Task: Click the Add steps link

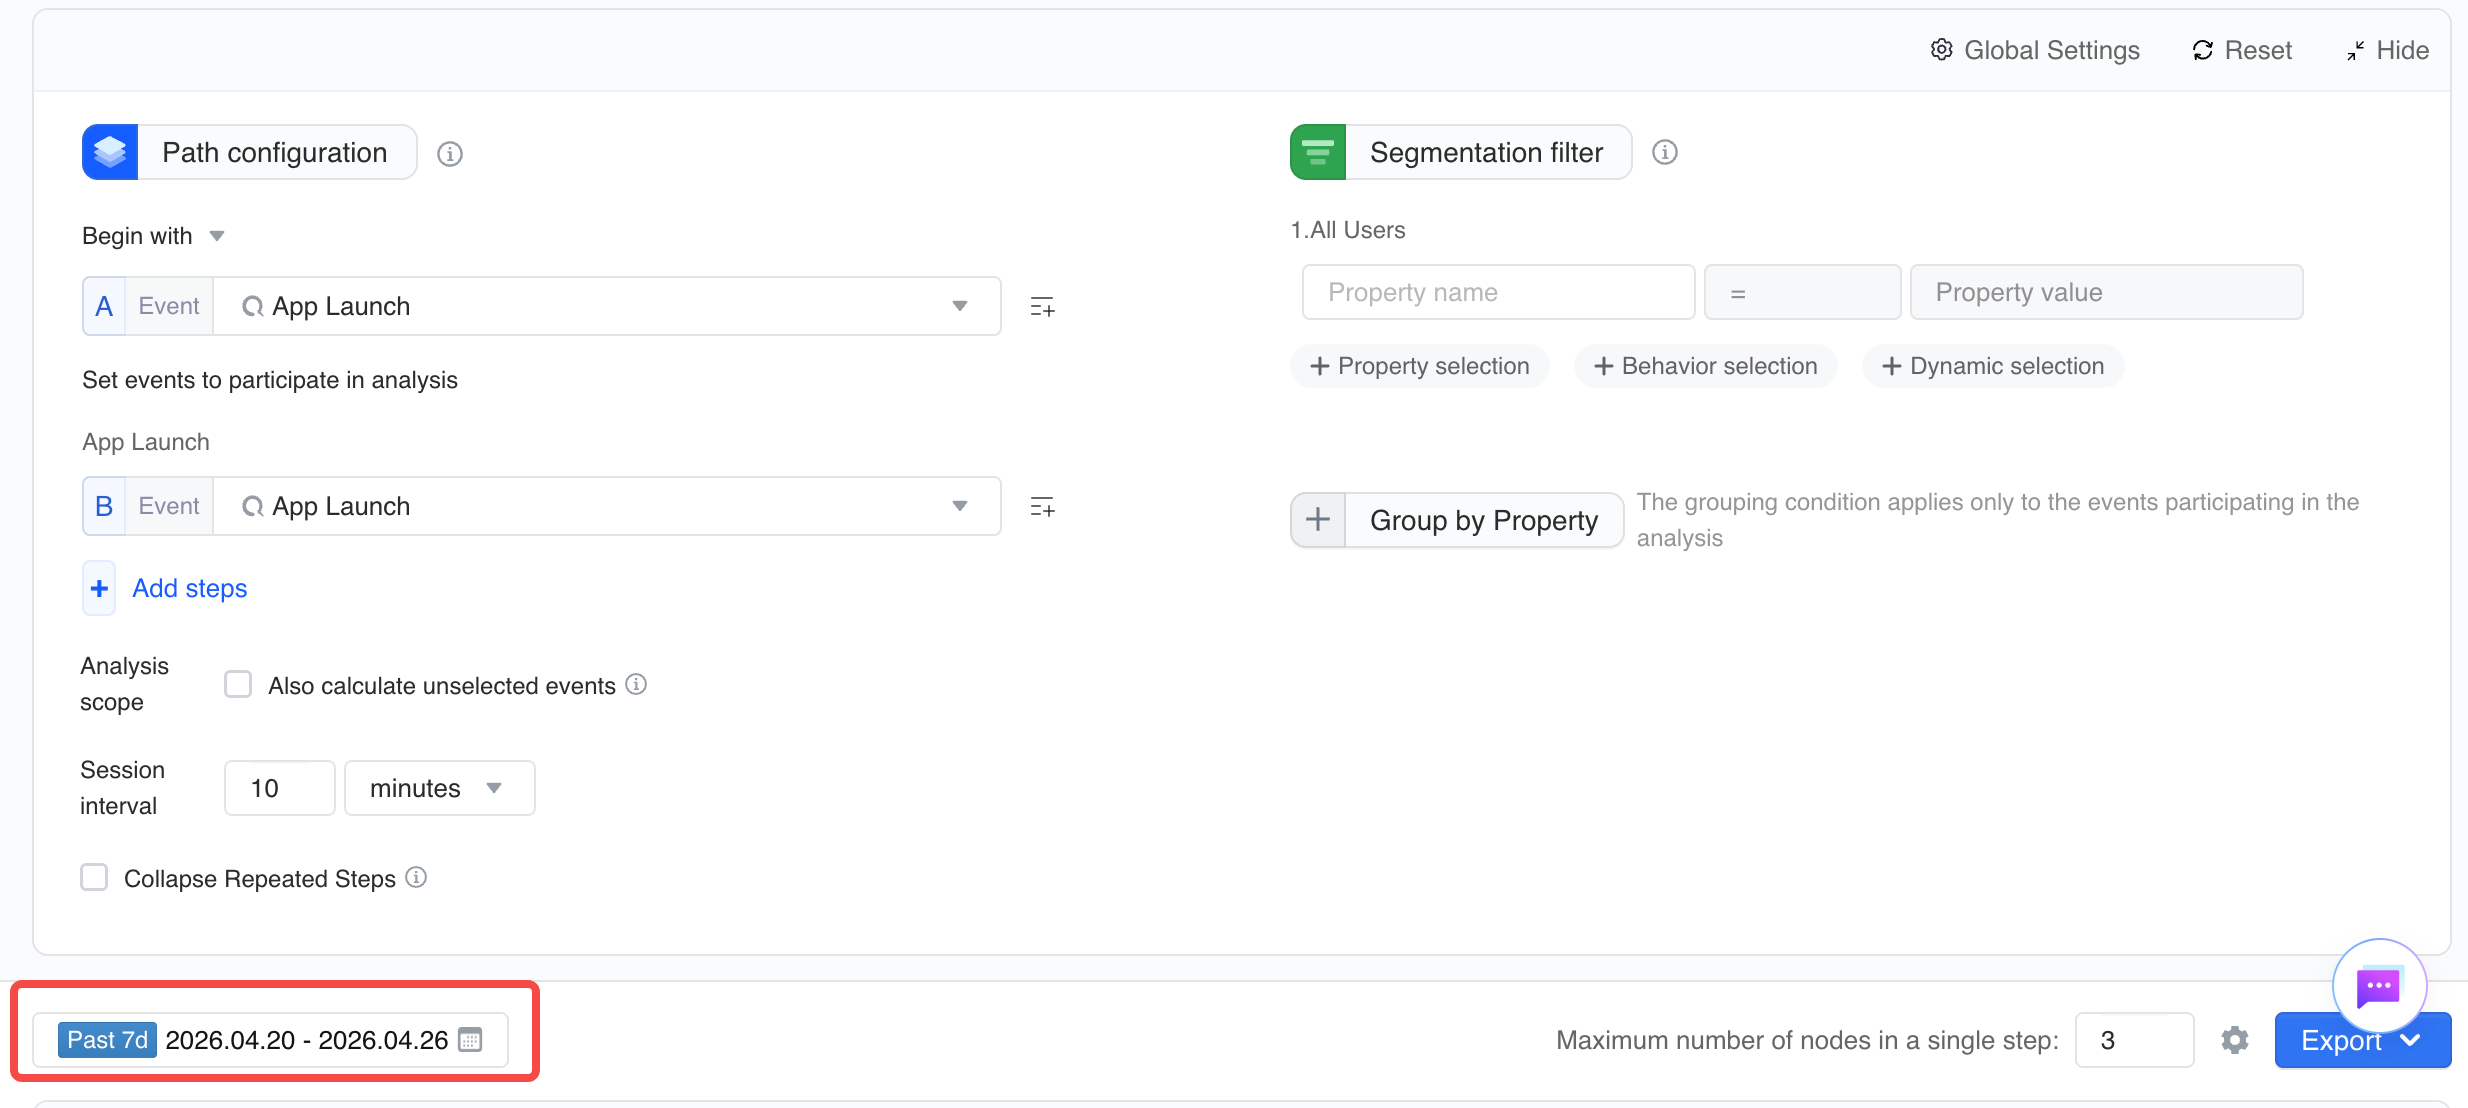Action: pos(190,588)
